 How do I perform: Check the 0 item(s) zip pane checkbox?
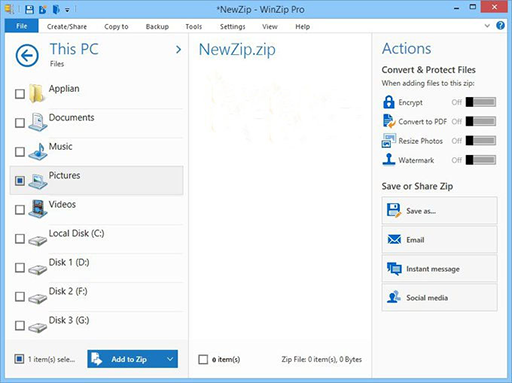coord(203,359)
